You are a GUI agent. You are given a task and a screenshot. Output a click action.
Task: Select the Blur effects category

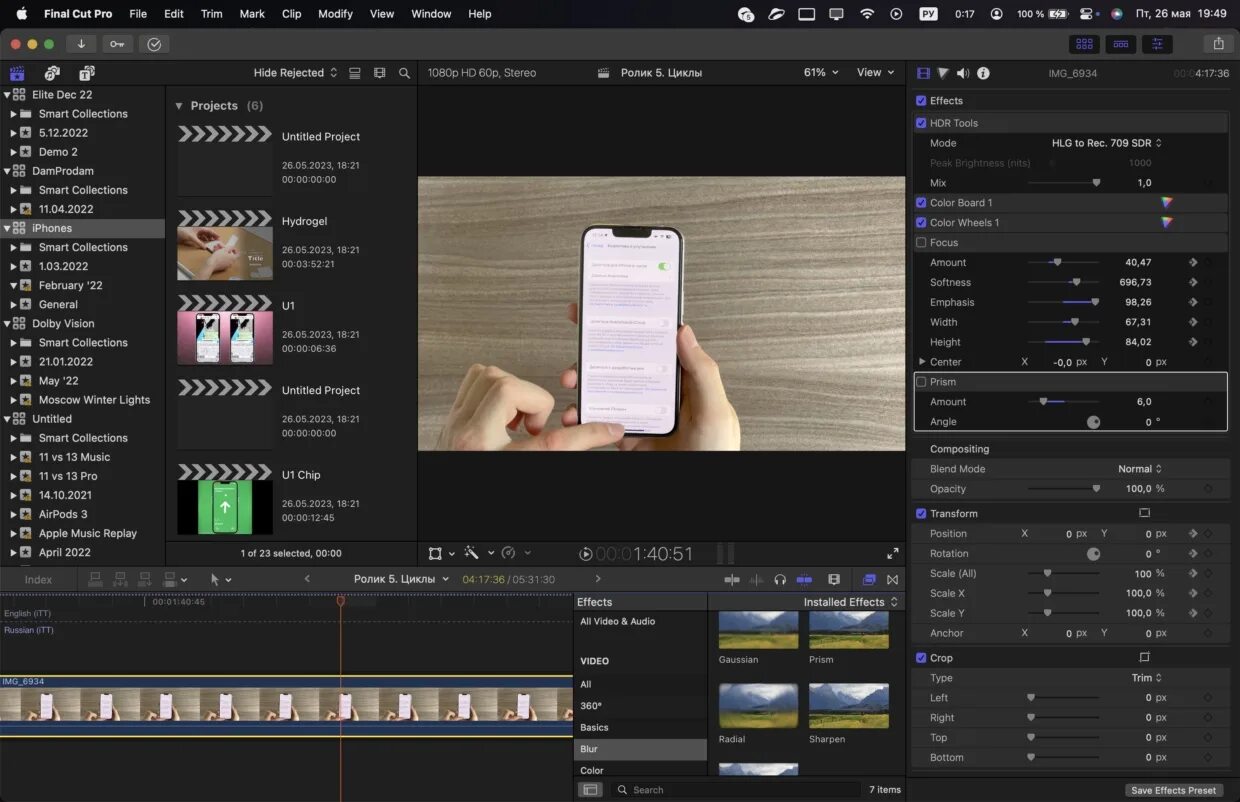coord(640,749)
